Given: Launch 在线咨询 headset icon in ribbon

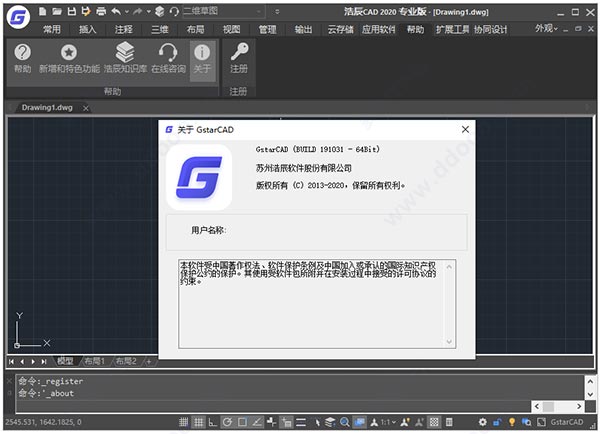Looking at the screenshot, I should (x=168, y=59).
